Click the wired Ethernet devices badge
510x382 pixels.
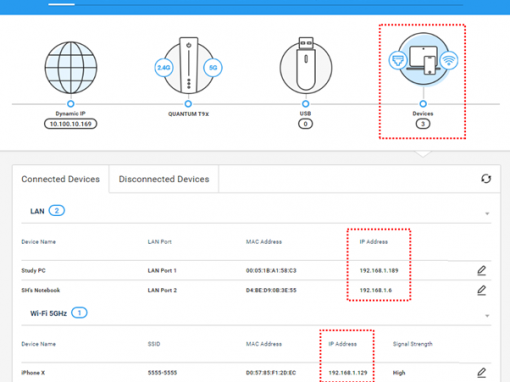(x=398, y=60)
